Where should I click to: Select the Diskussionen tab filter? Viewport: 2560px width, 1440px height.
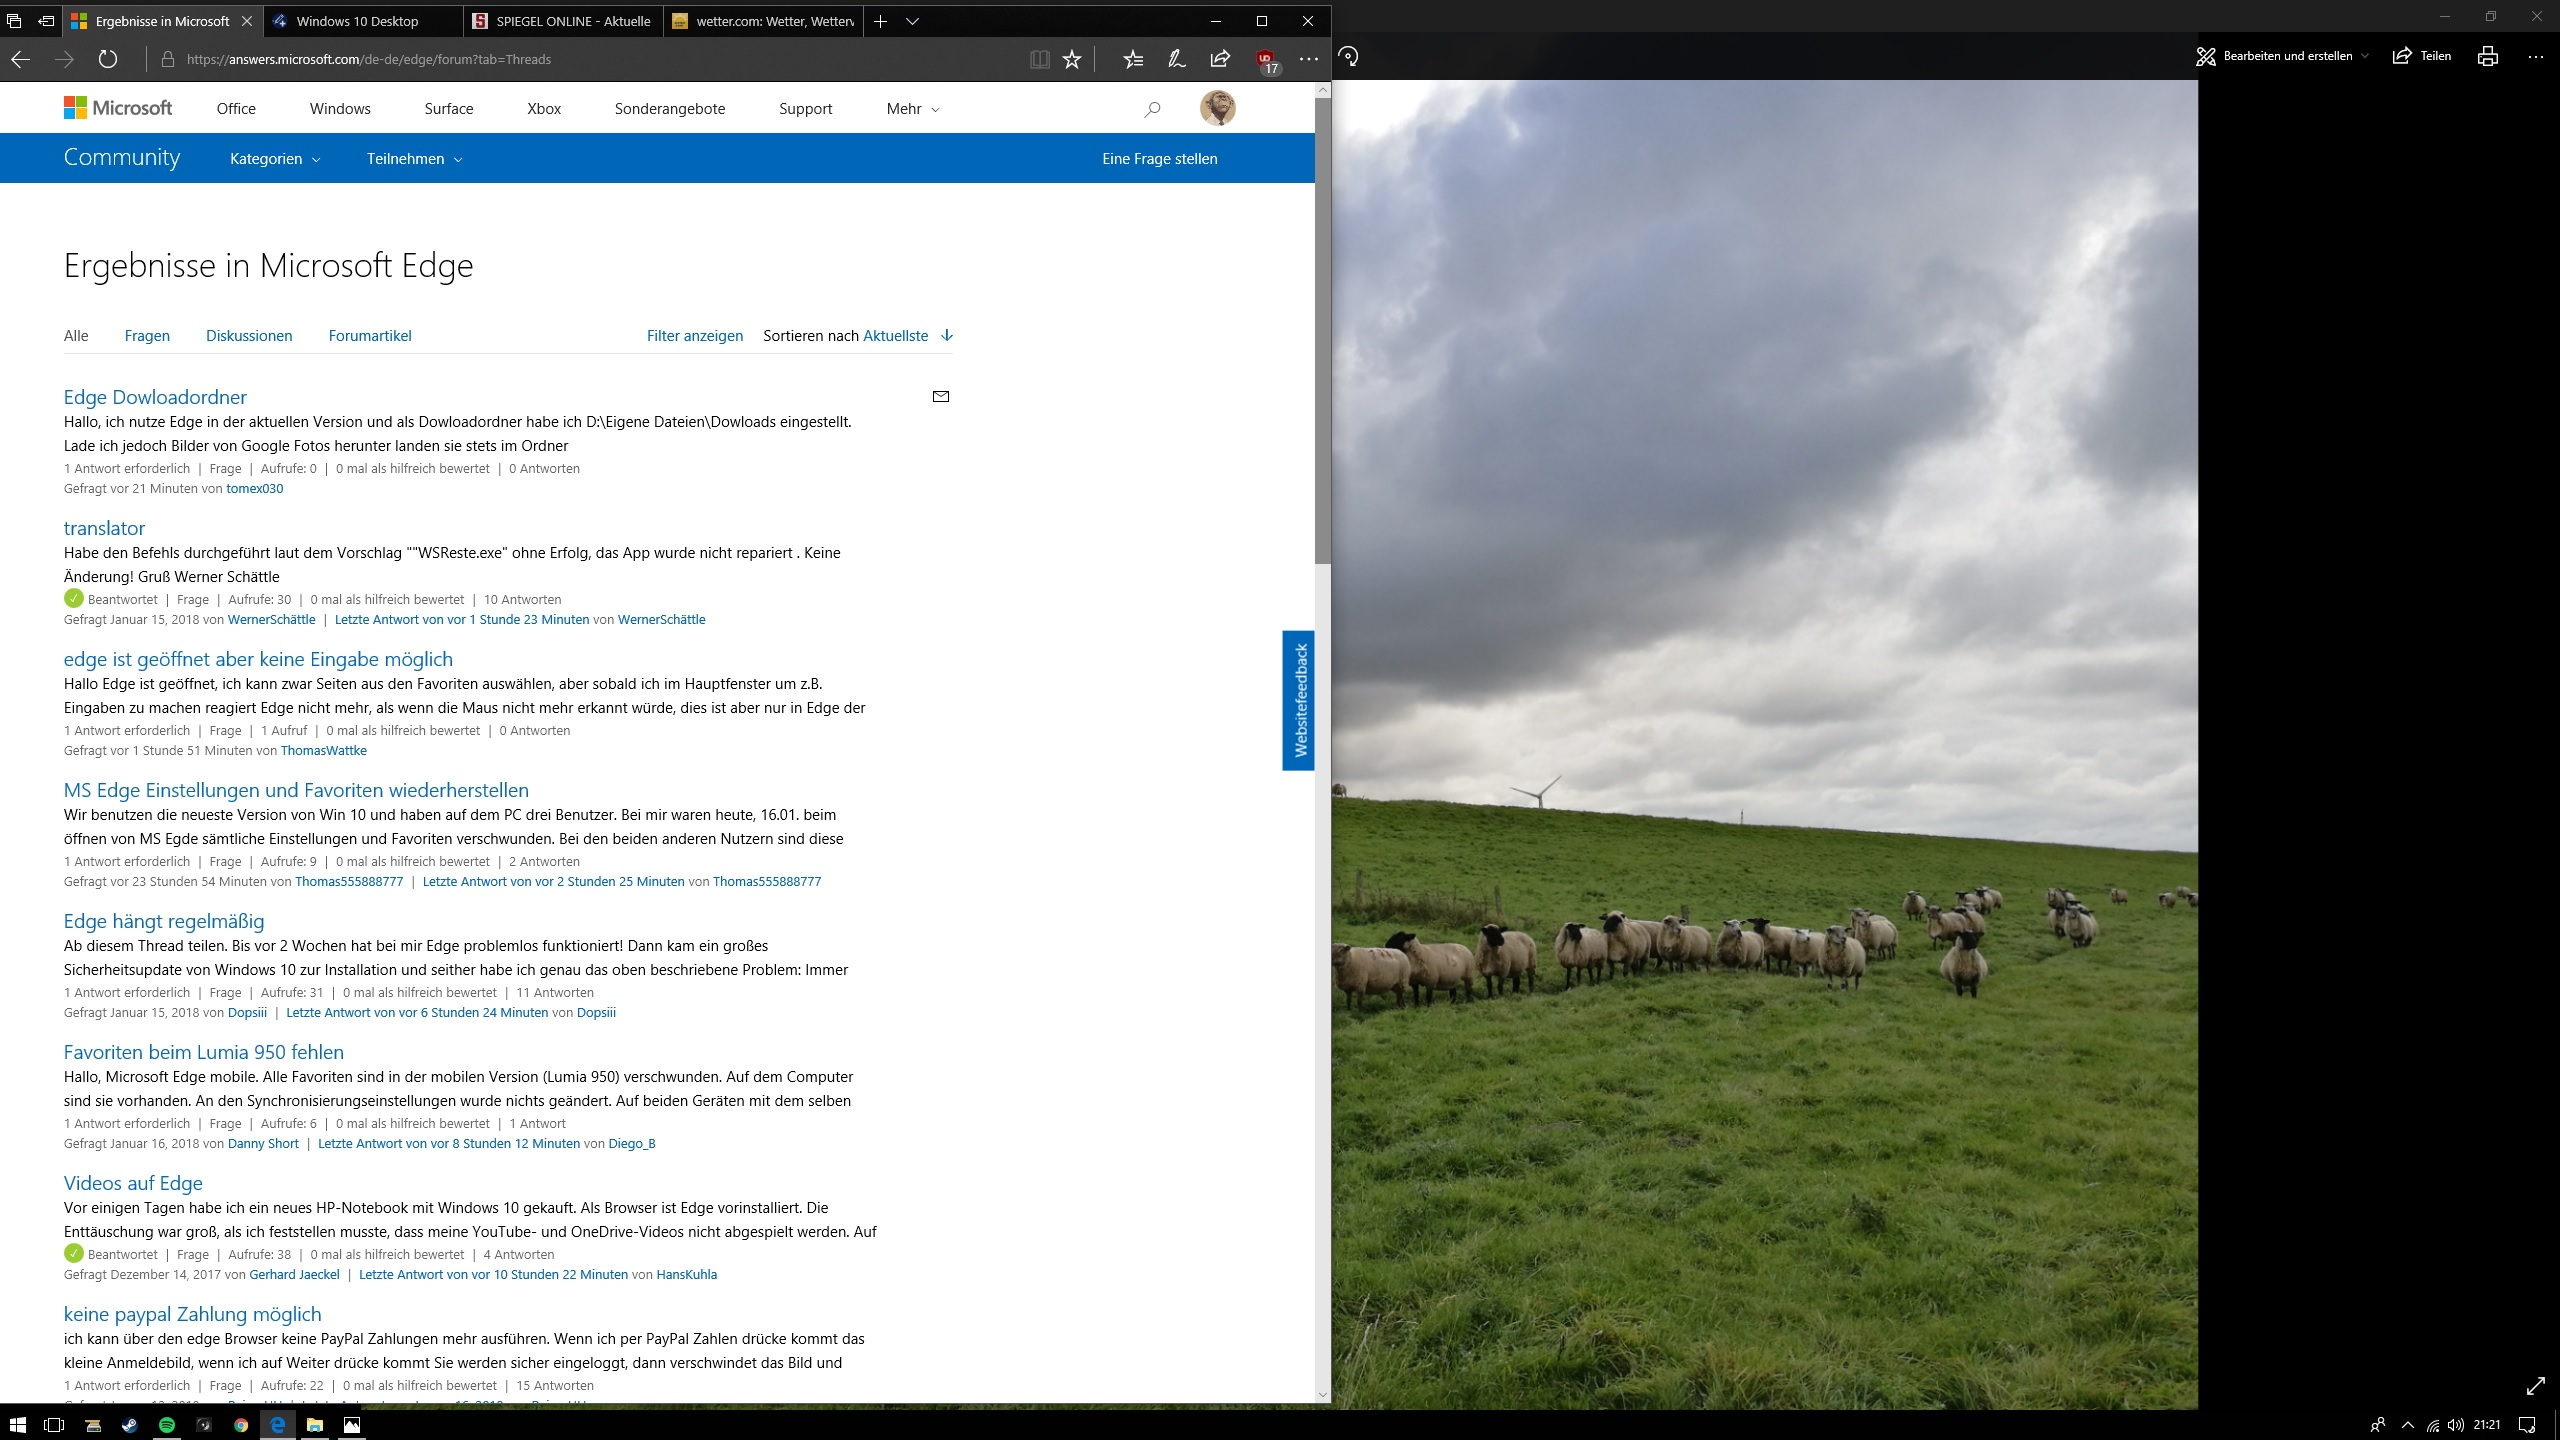pyautogui.click(x=248, y=336)
